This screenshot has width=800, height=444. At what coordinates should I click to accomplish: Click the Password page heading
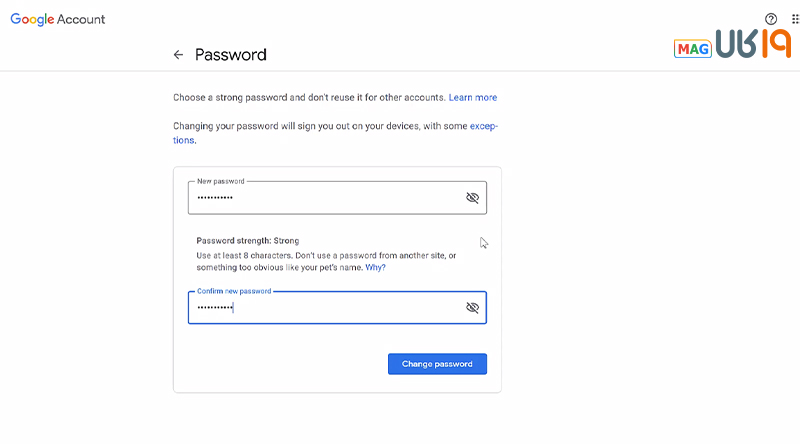(231, 55)
